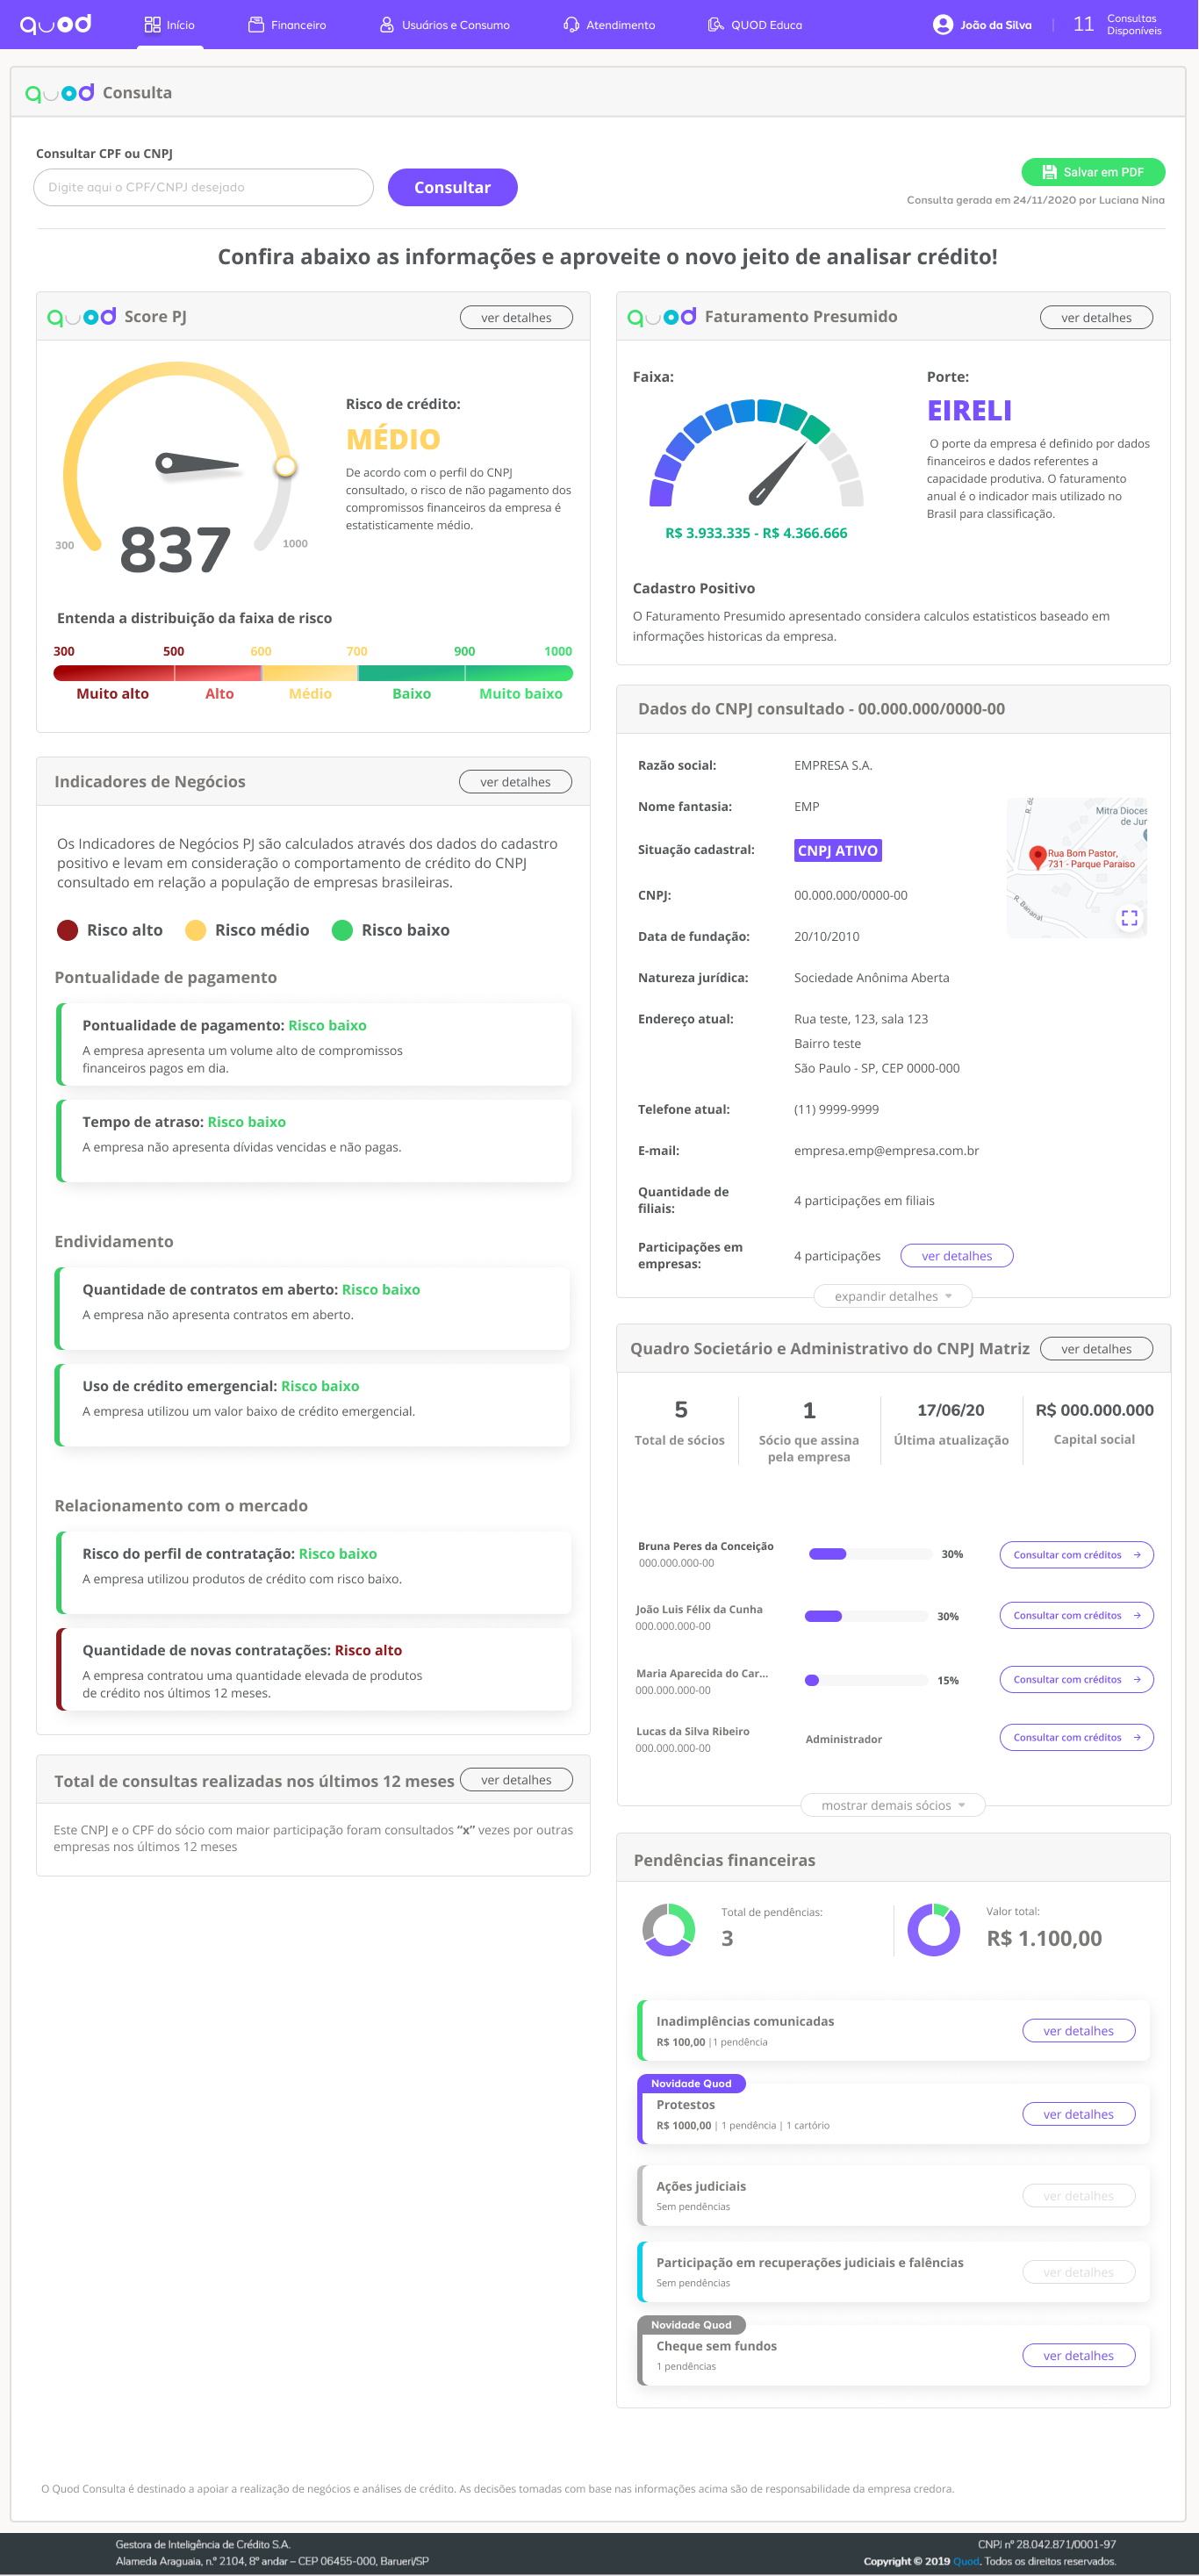Click the Quod logo beside Faturamento Presumido
Viewport: 1199px width, 2576px height.
tap(661, 317)
